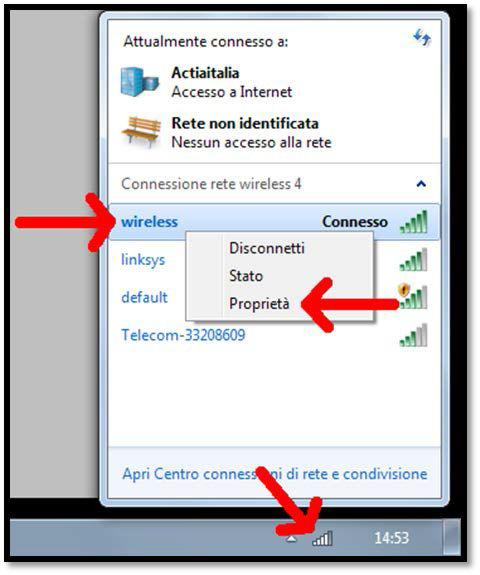The image size is (480, 575).
Task: Click the refresh network list icon
Action: [422, 37]
